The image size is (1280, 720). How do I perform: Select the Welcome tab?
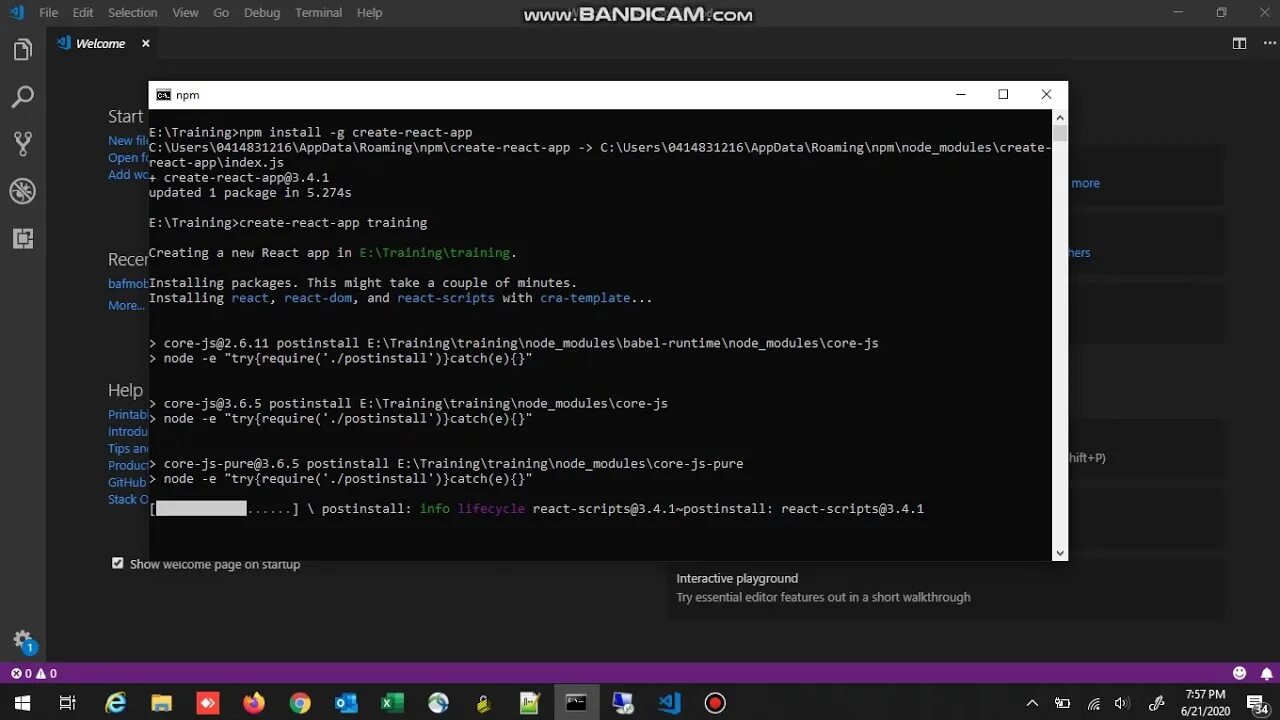click(x=100, y=43)
